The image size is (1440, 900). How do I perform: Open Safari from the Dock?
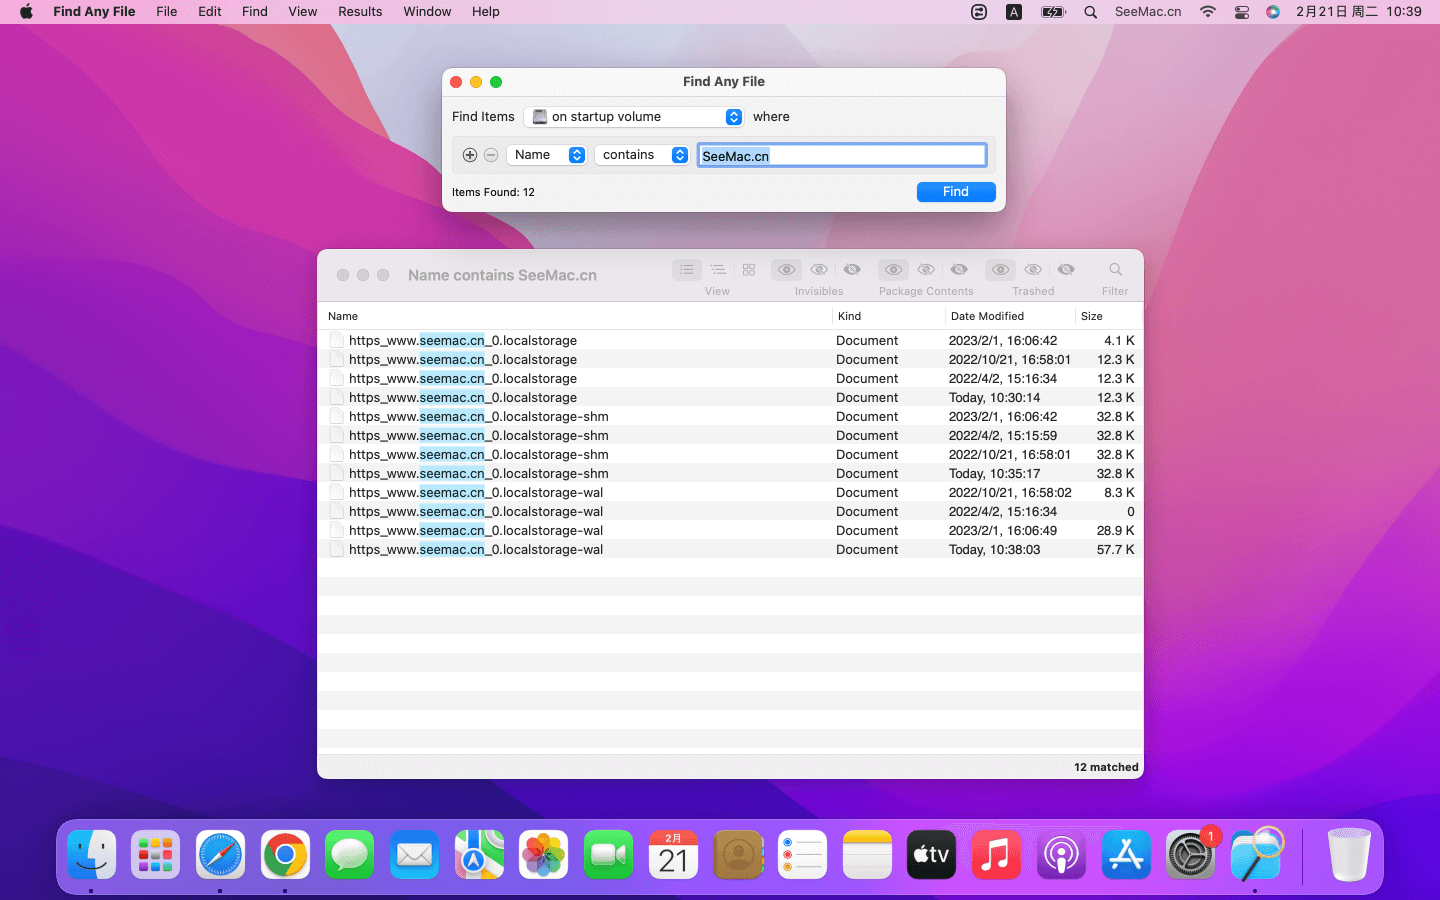point(220,855)
